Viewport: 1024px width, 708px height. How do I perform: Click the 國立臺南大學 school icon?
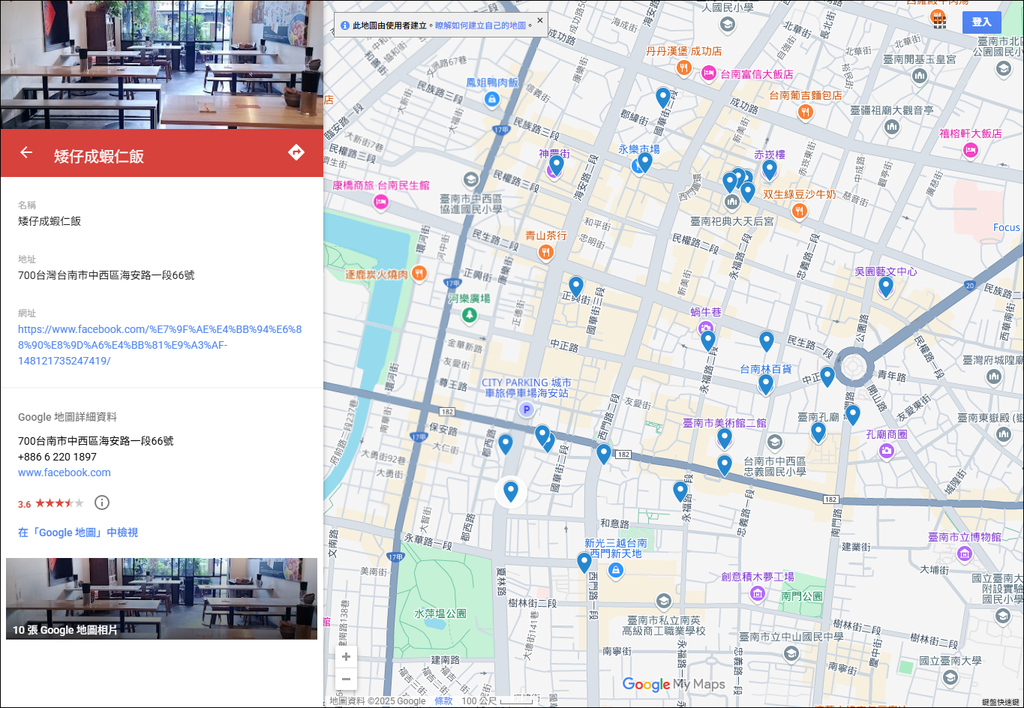[x=950, y=677]
